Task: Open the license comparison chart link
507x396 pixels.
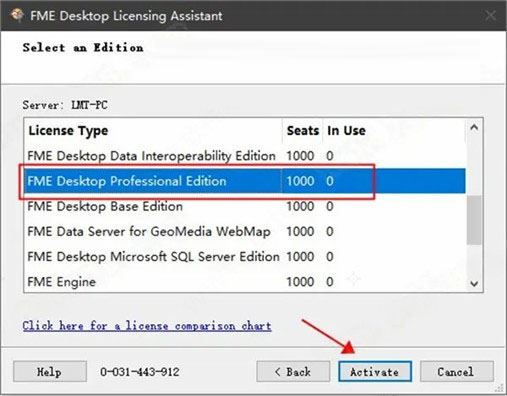Action: [x=147, y=326]
